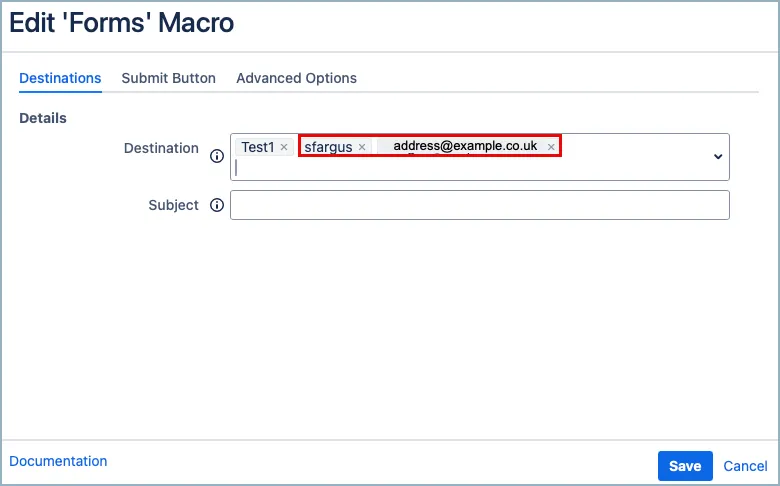Focus the Subject text input
Viewport: 780px width, 486px height.
pyautogui.click(x=480, y=205)
